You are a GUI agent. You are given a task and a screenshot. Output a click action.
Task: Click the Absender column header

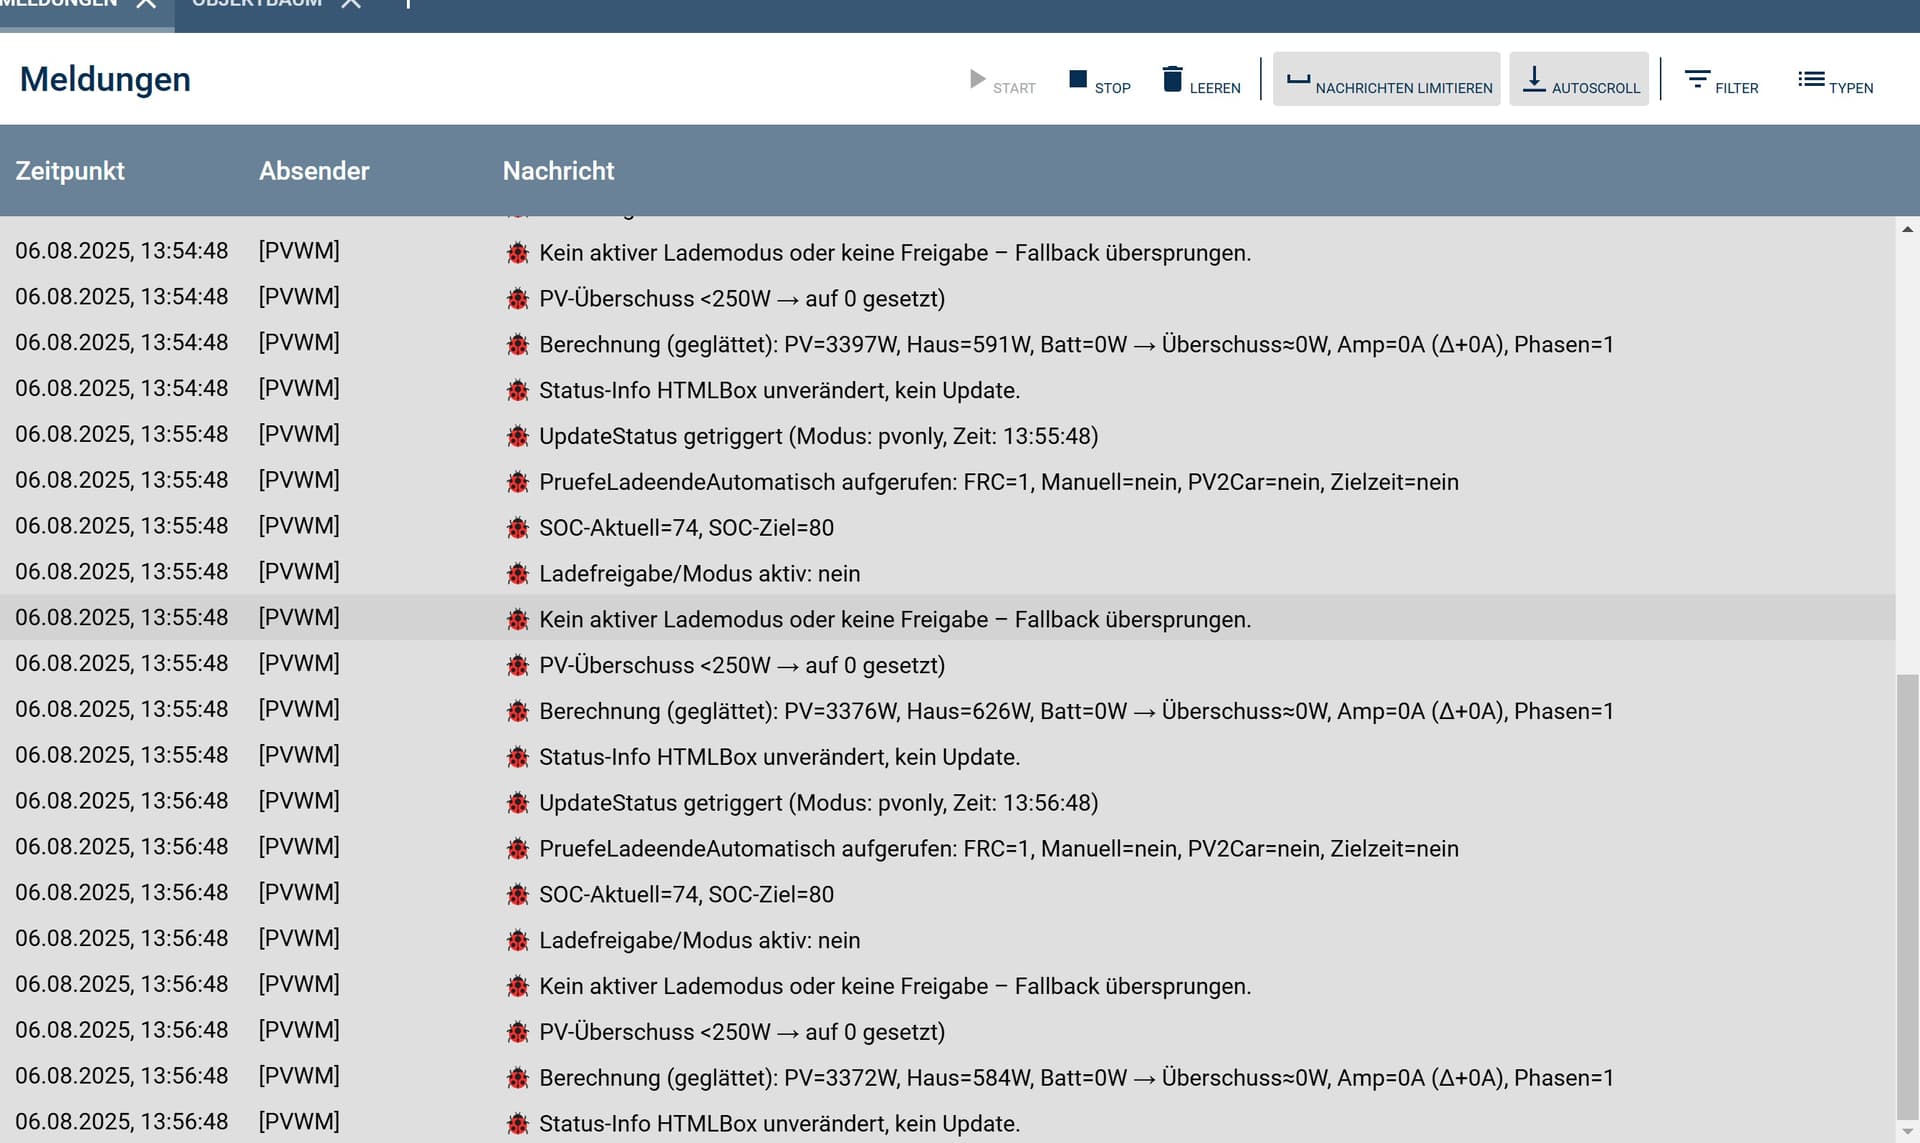pos(314,171)
